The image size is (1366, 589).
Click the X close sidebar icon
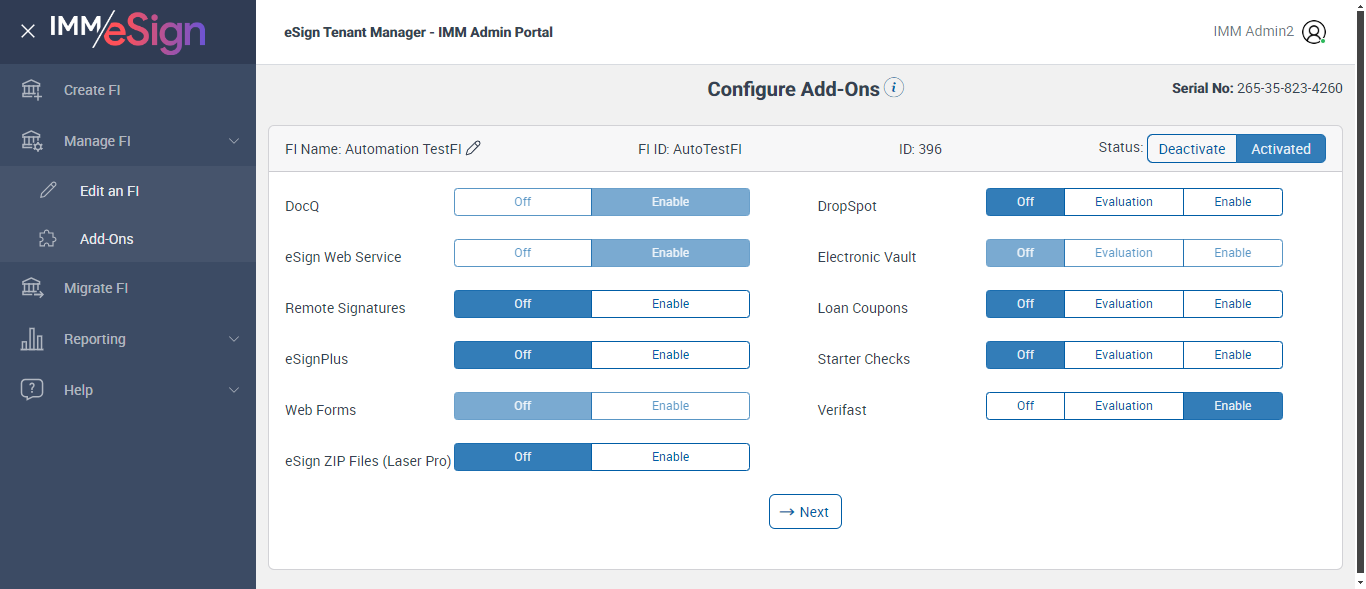tap(28, 31)
